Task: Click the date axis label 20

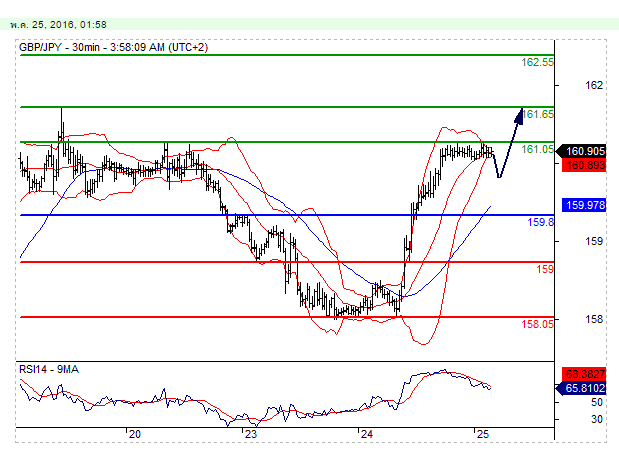Action: [135, 434]
